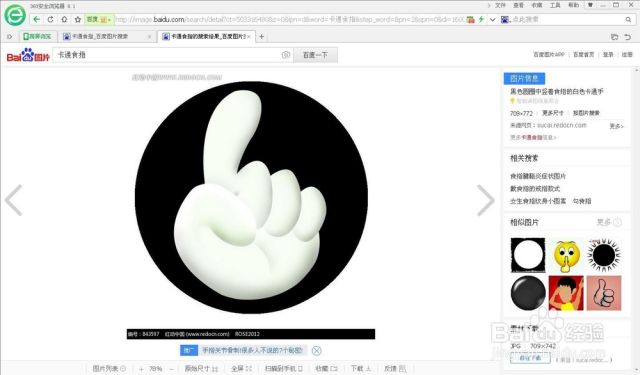Click the 更多尺寸 link
The width and height of the screenshot is (640, 375).
pyautogui.click(x=553, y=113)
